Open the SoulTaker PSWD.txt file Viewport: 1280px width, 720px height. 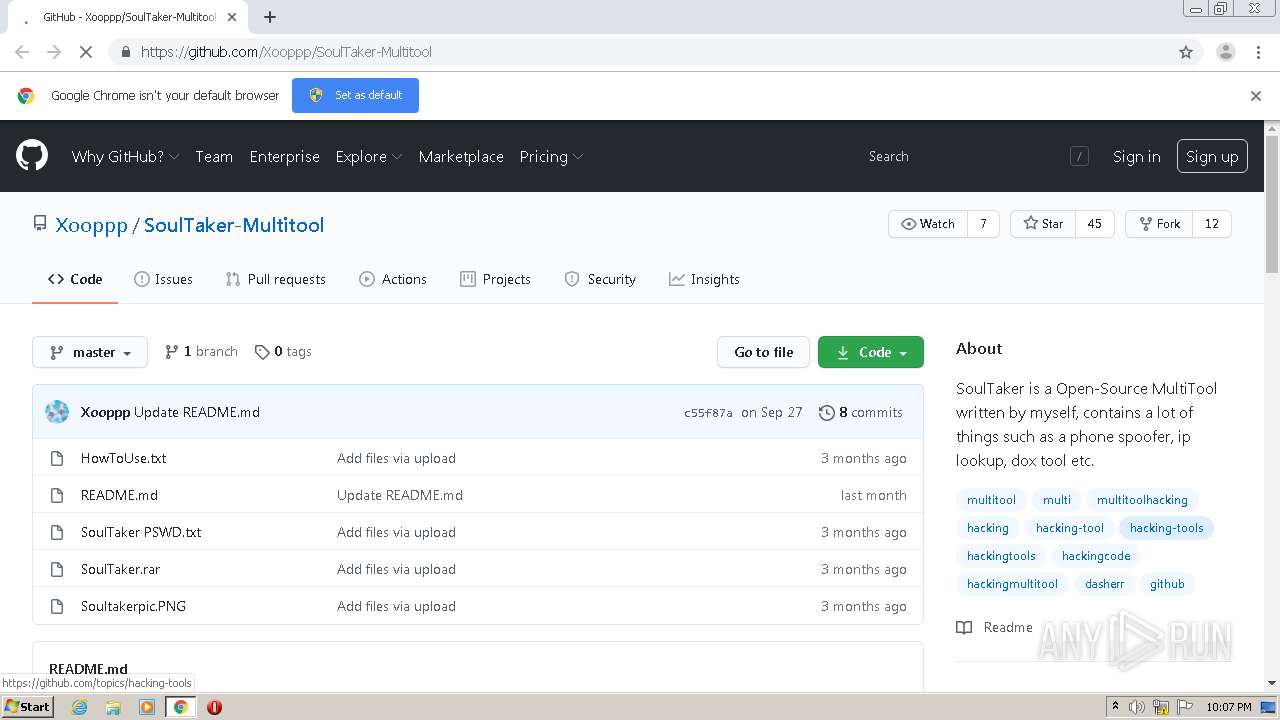point(141,532)
